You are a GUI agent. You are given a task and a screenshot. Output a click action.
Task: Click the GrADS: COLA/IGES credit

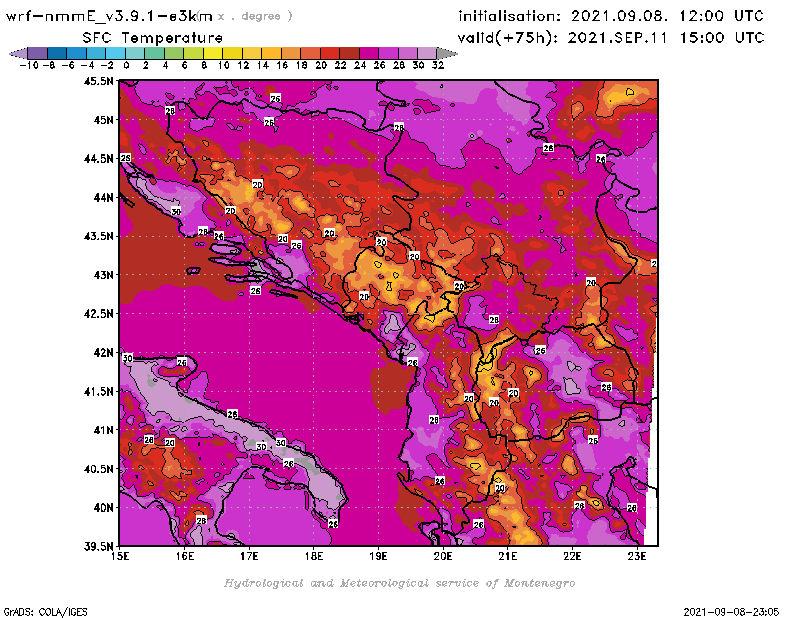point(45,612)
